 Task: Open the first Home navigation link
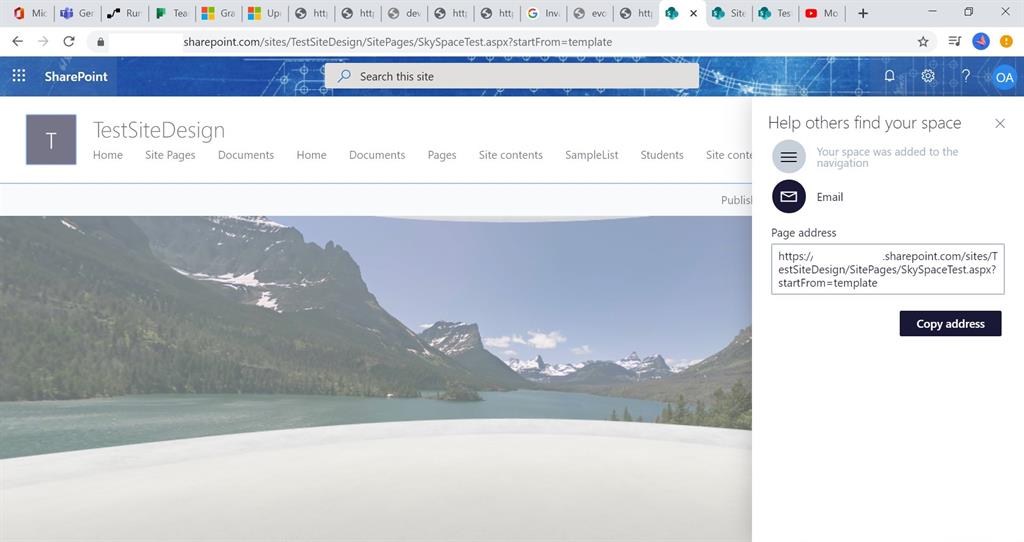(108, 155)
